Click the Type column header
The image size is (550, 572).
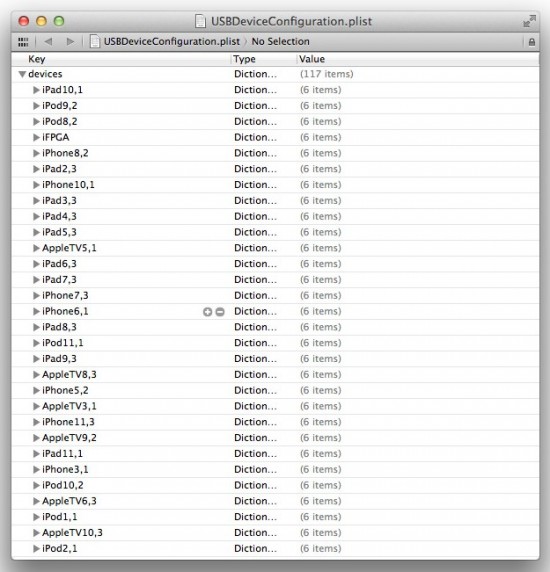263,59
